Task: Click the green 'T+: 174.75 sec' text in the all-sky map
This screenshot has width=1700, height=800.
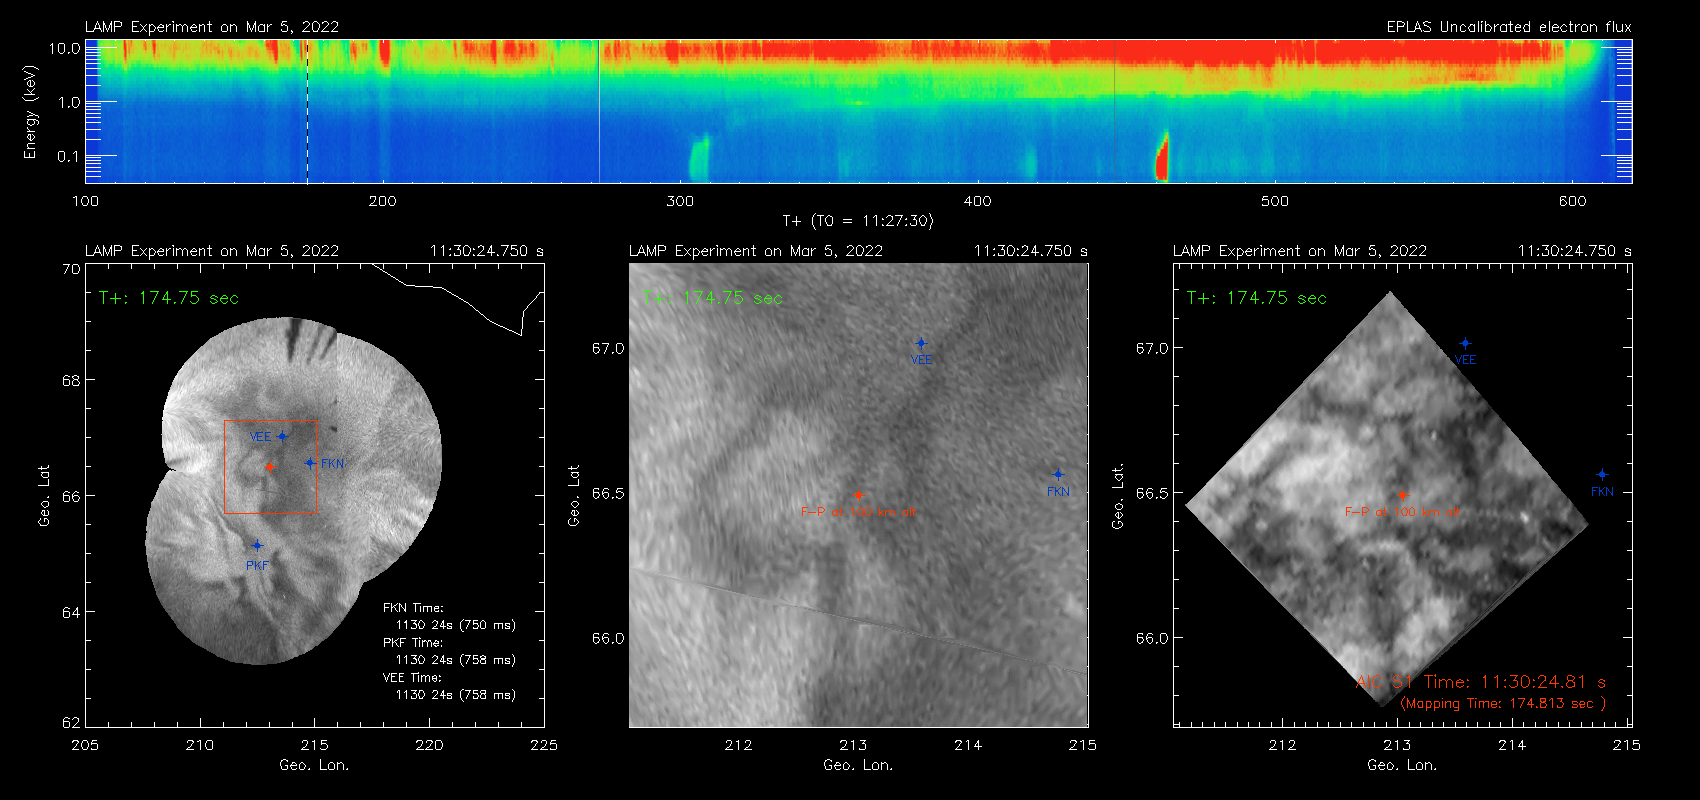Action: point(169,298)
